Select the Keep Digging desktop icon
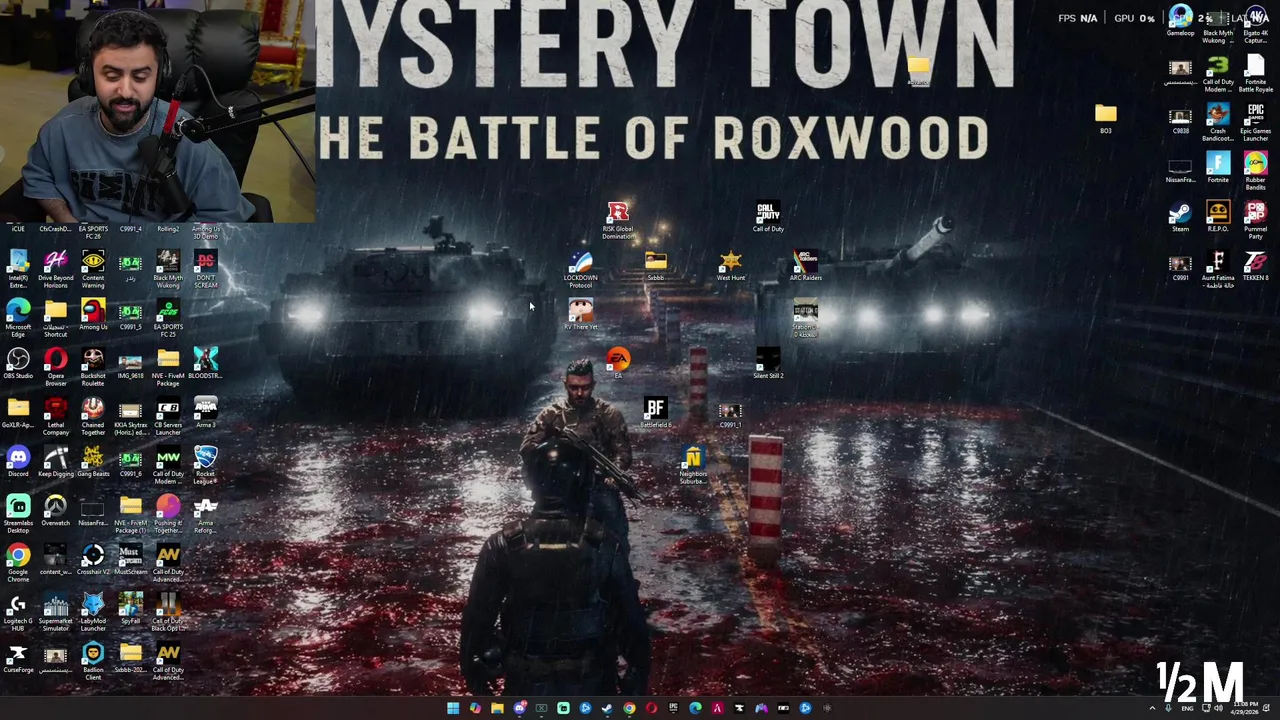The height and width of the screenshot is (720, 1280). click(55, 462)
